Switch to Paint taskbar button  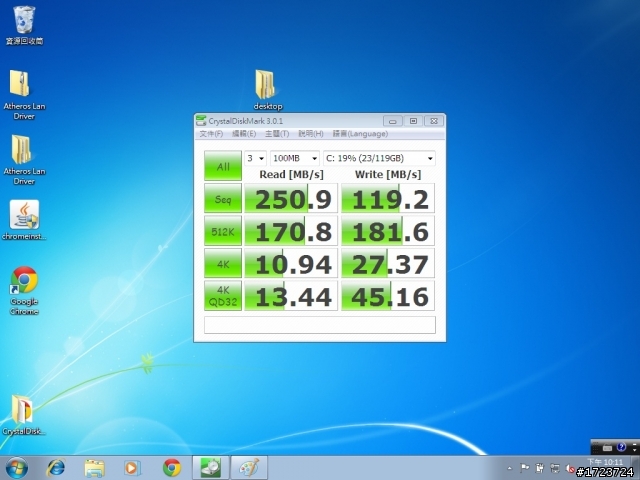[249, 468]
